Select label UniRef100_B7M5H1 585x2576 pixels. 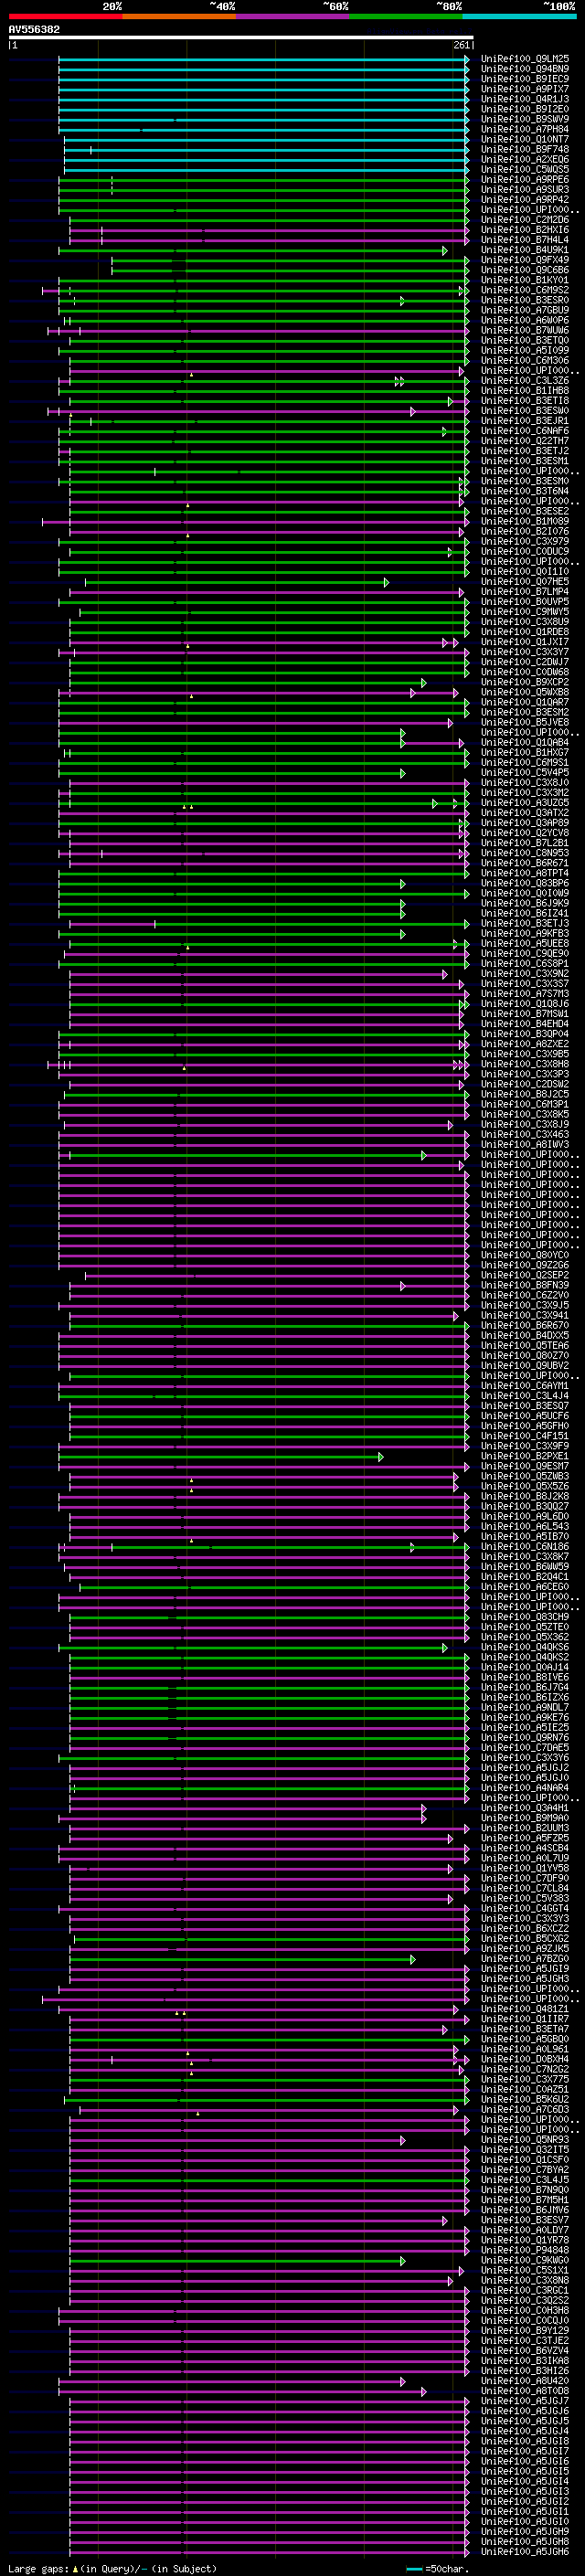click(525, 2200)
